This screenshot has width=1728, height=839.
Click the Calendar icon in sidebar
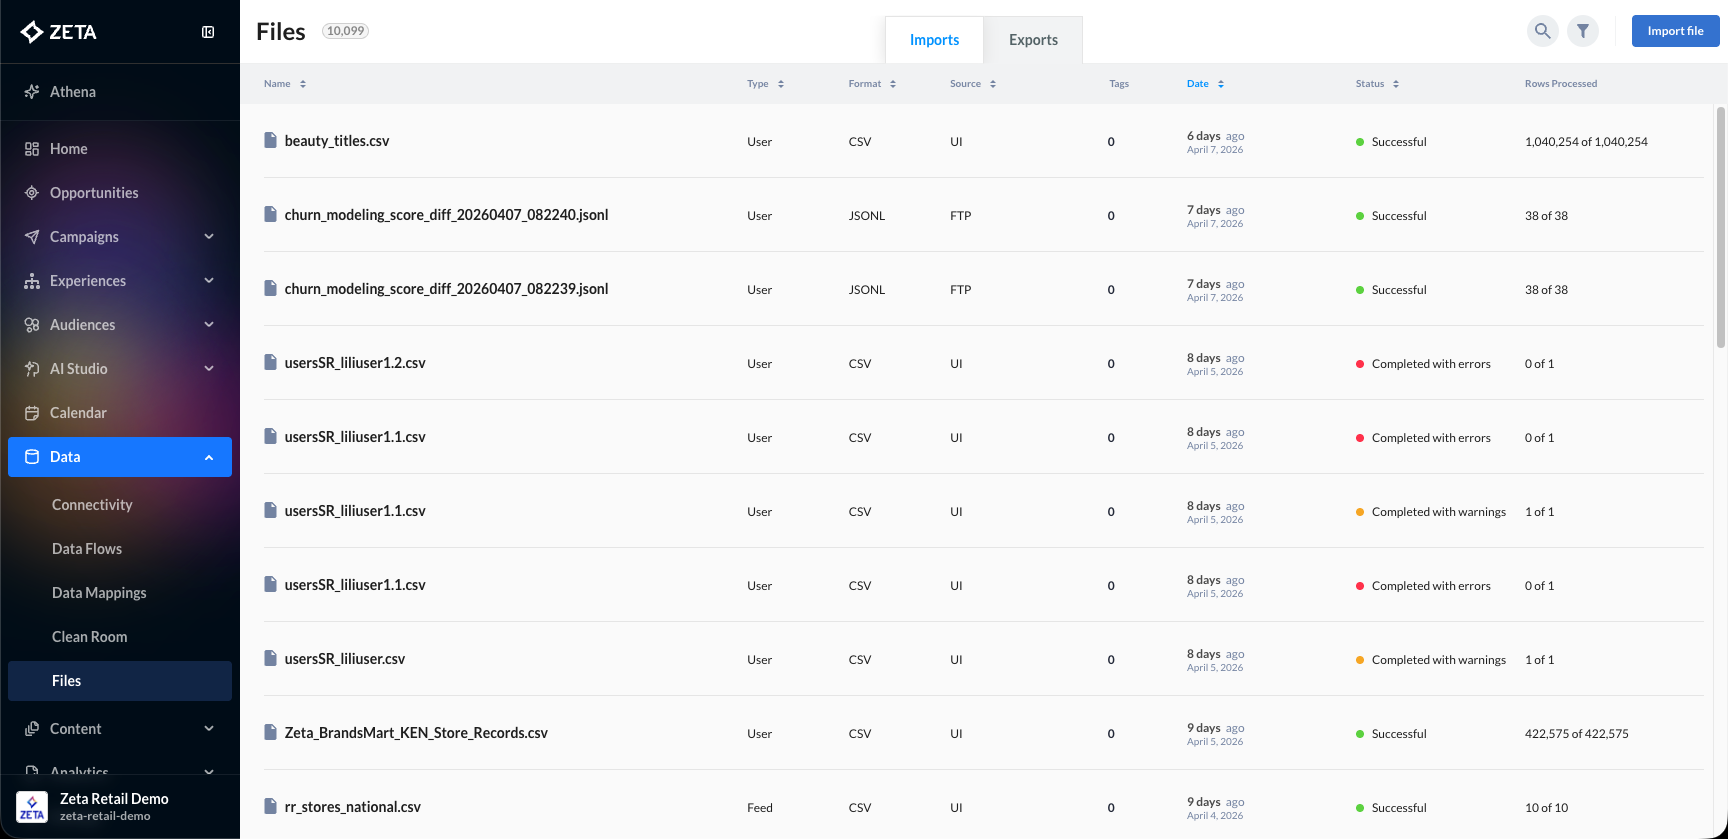(x=32, y=413)
